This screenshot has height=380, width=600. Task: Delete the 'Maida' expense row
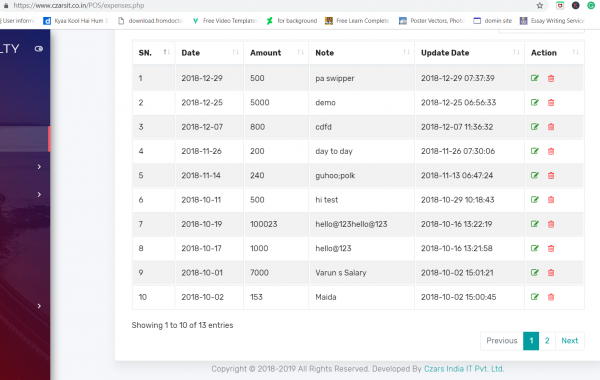click(551, 297)
